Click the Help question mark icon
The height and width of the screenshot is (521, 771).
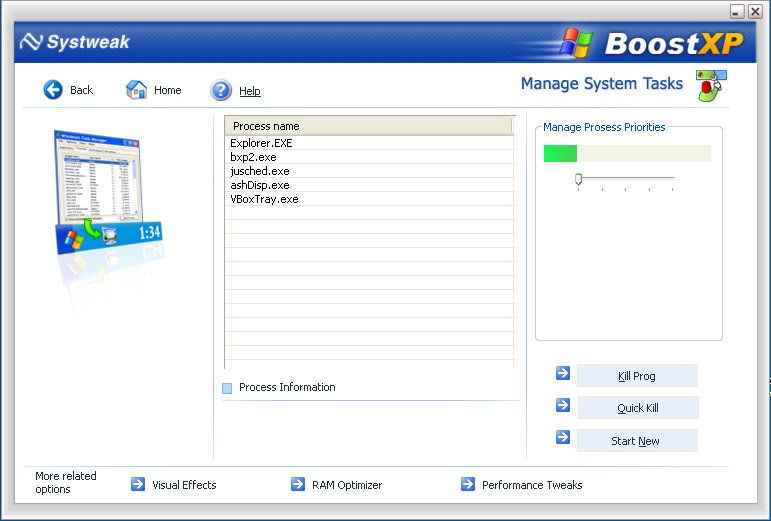(x=221, y=90)
